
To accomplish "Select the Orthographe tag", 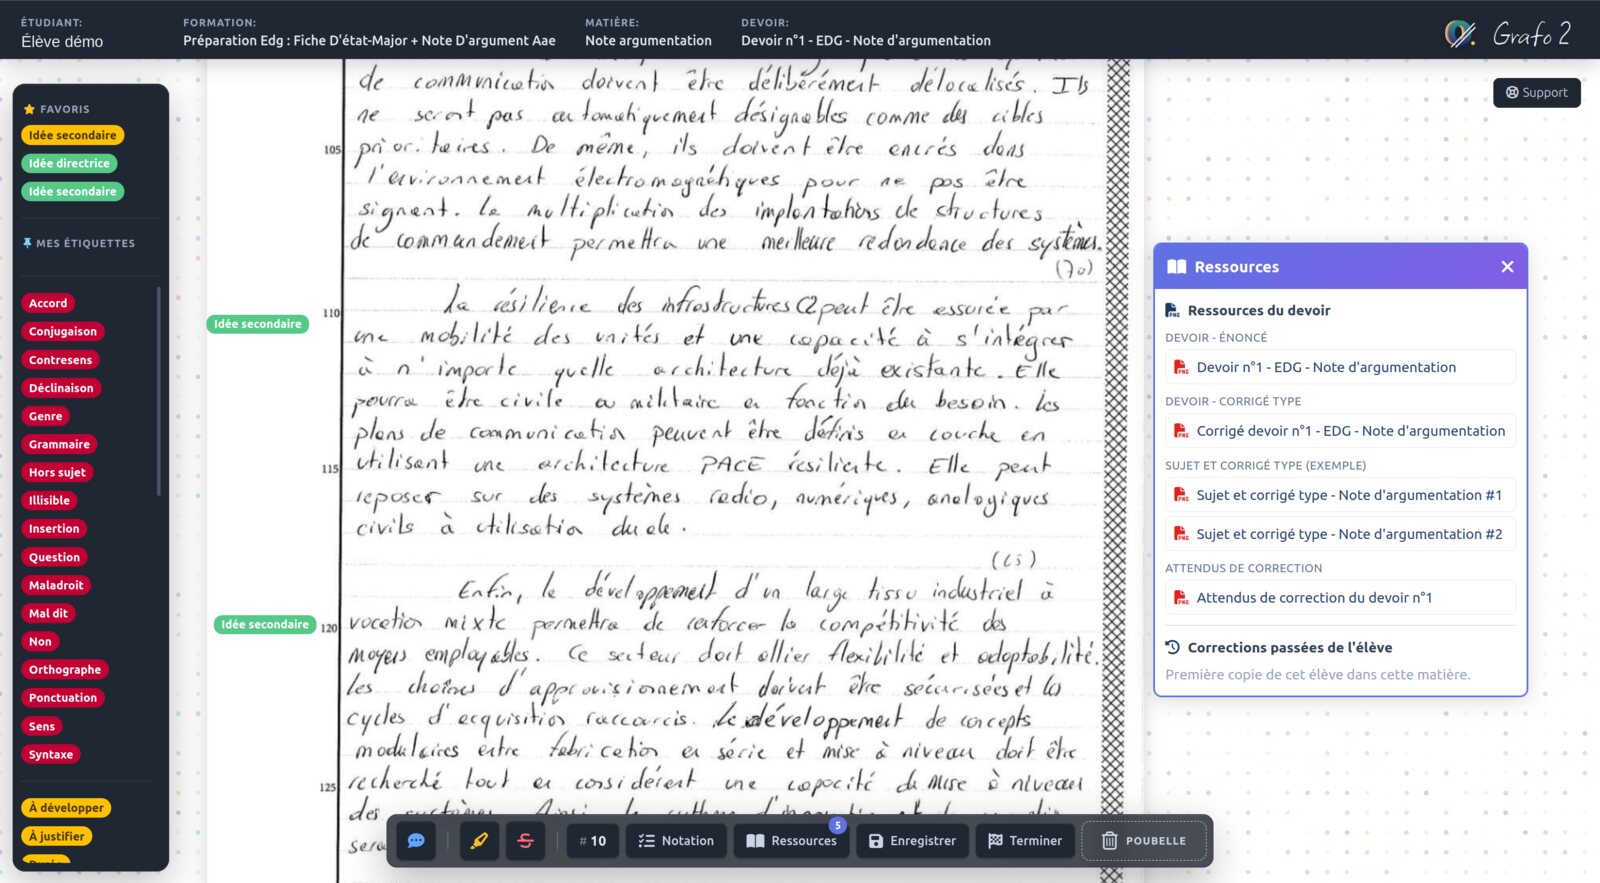I will point(65,670).
